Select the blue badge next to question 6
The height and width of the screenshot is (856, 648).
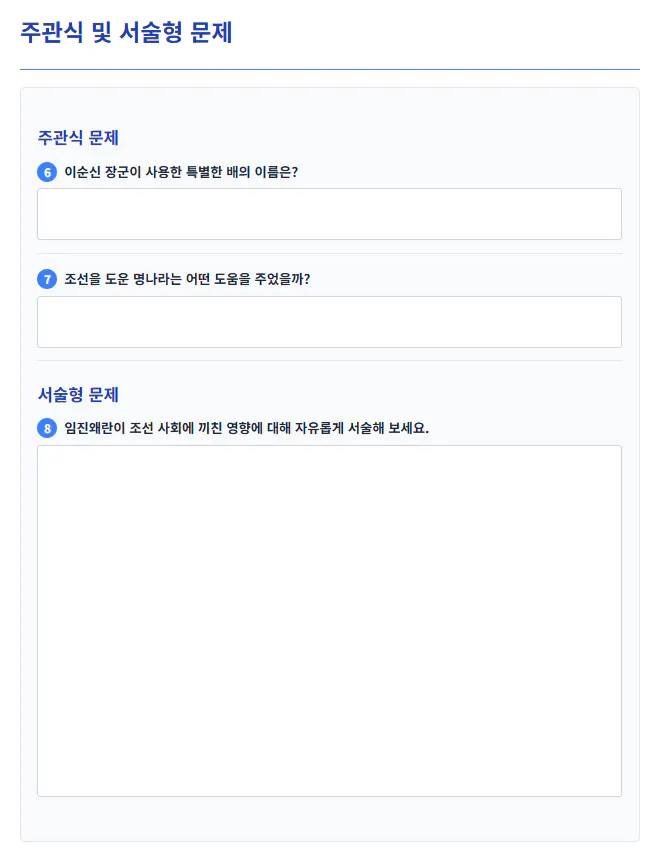[46, 172]
